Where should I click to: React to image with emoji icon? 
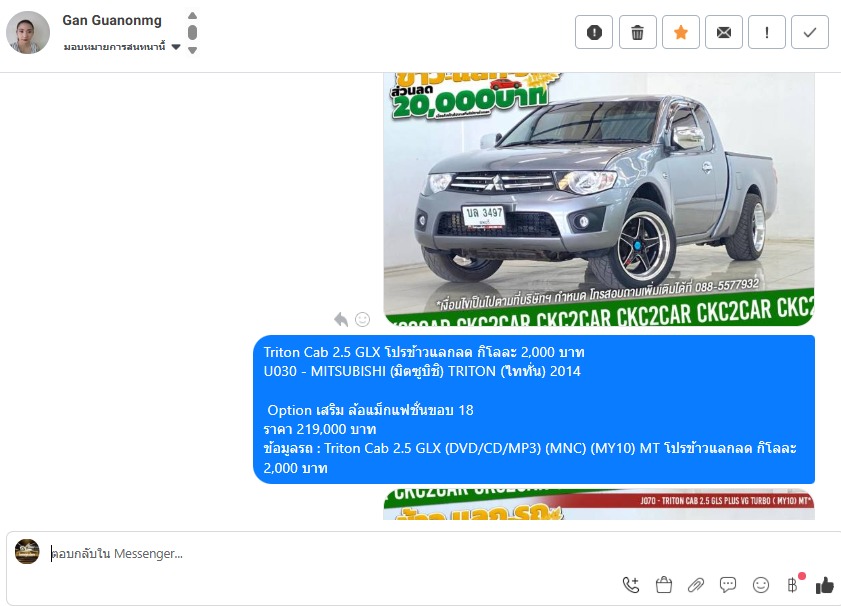pos(363,319)
